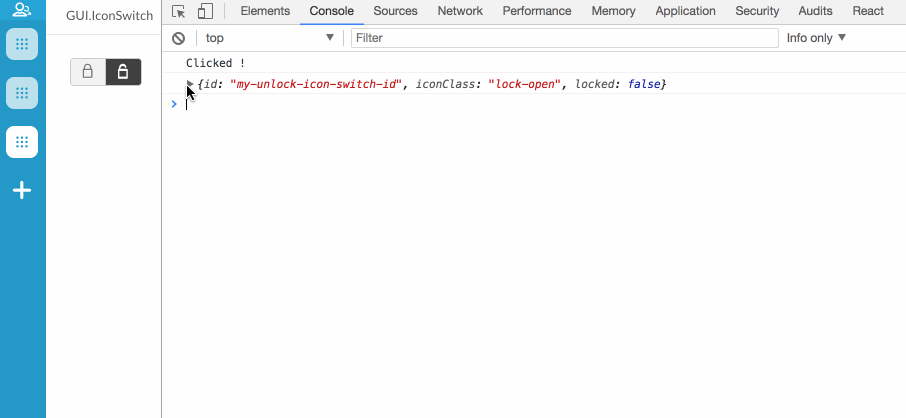Image resolution: width=906 pixels, height=418 pixels.
Task: Select the Console tab
Action: click(x=332, y=11)
